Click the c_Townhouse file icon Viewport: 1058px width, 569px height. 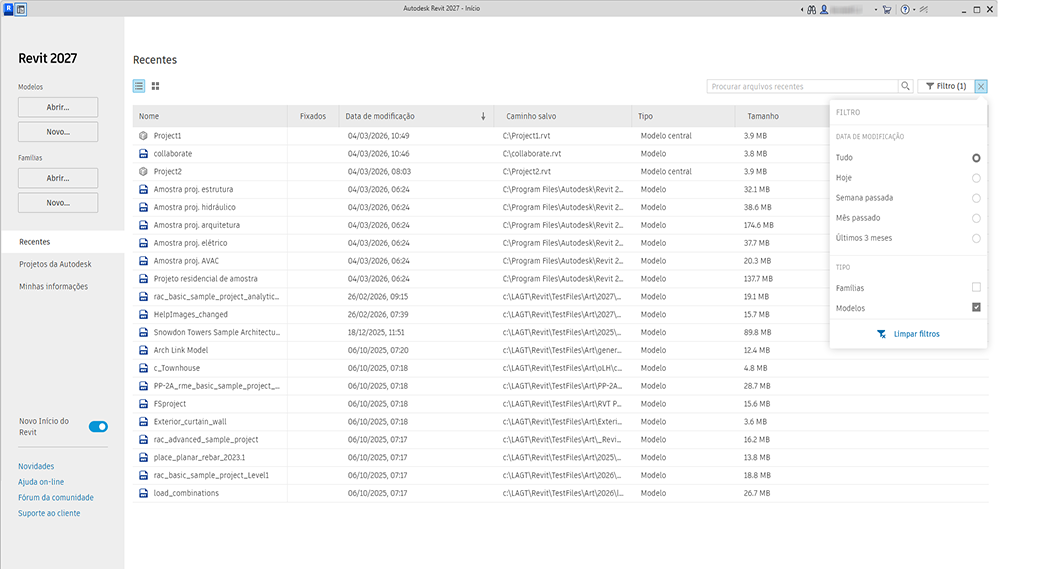(143, 368)
